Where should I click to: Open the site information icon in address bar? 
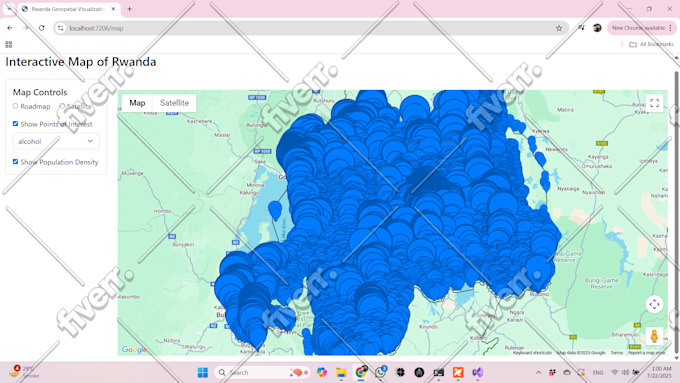pos(61,28)
